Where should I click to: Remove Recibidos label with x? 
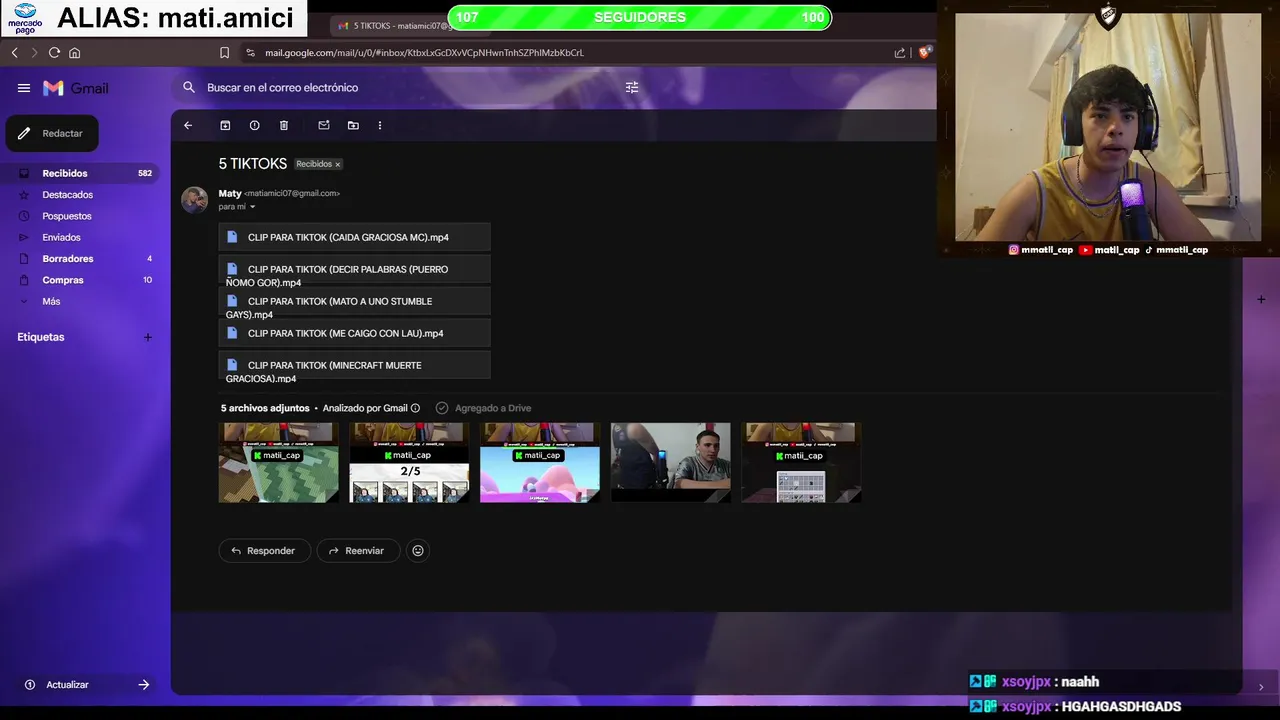pos(338,164)
